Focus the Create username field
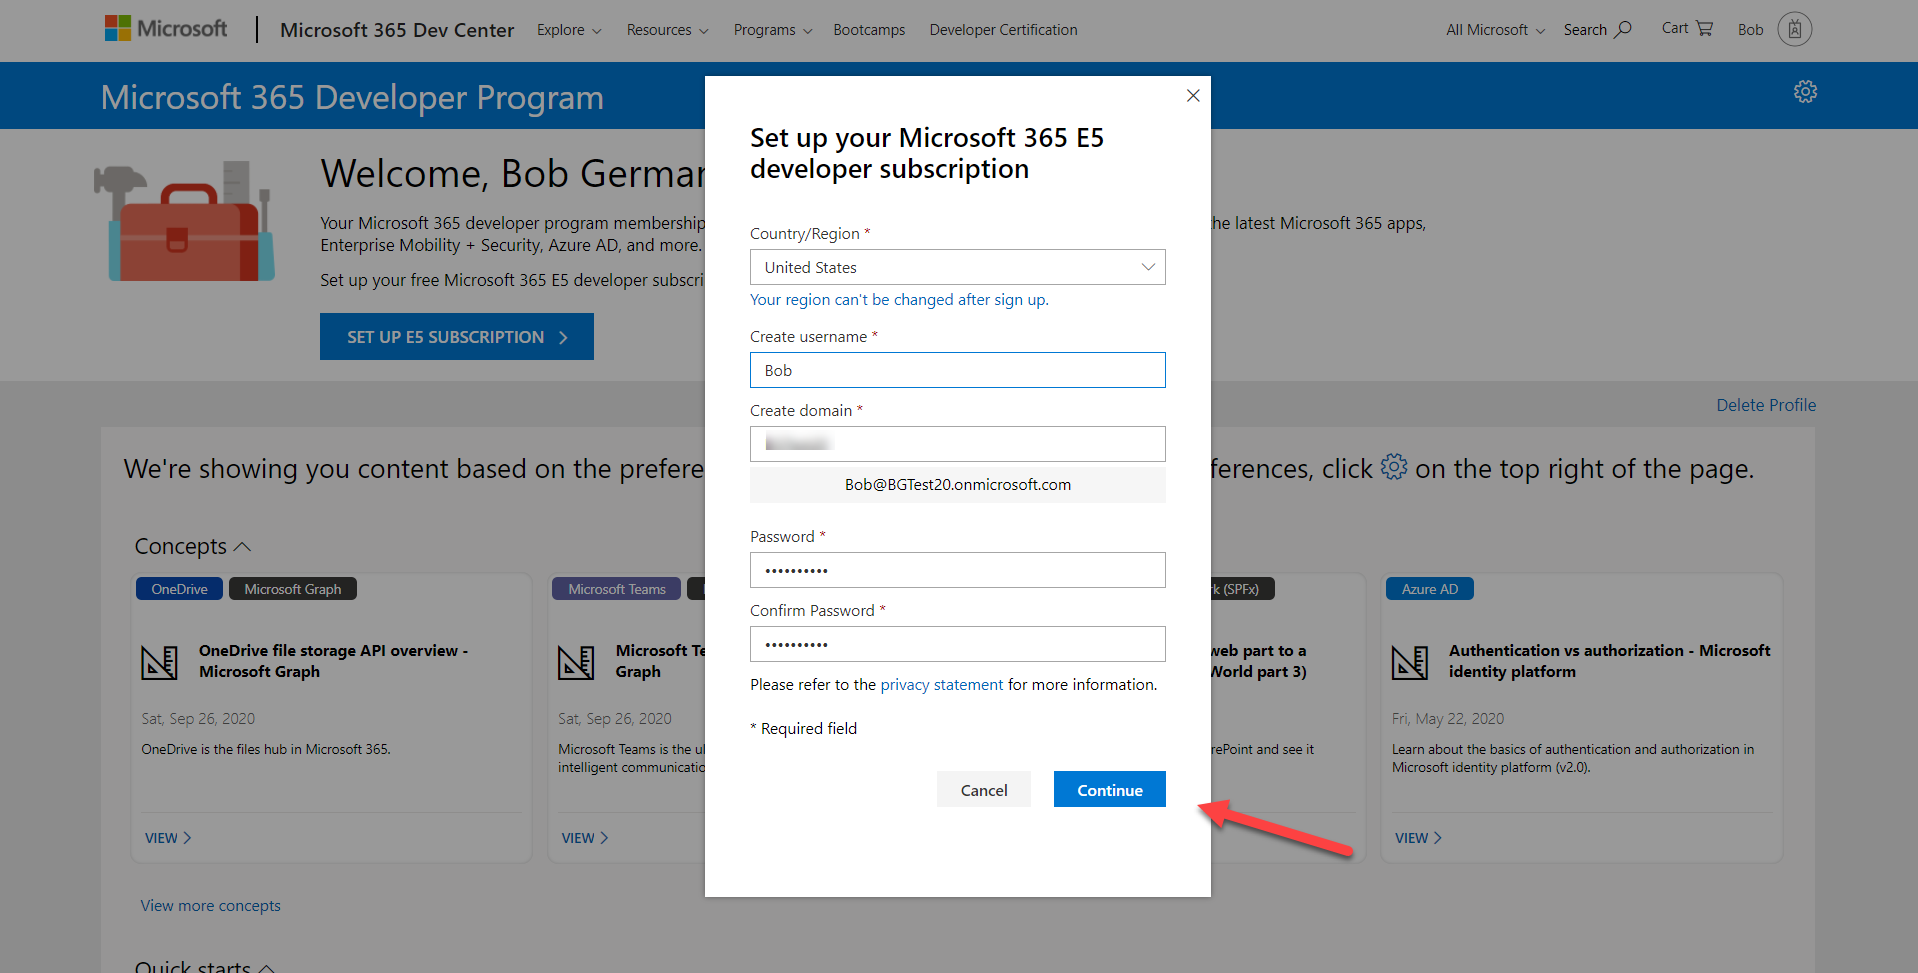Image resolution: width=1918 pixels, height=973 pixels. point(958,370)
